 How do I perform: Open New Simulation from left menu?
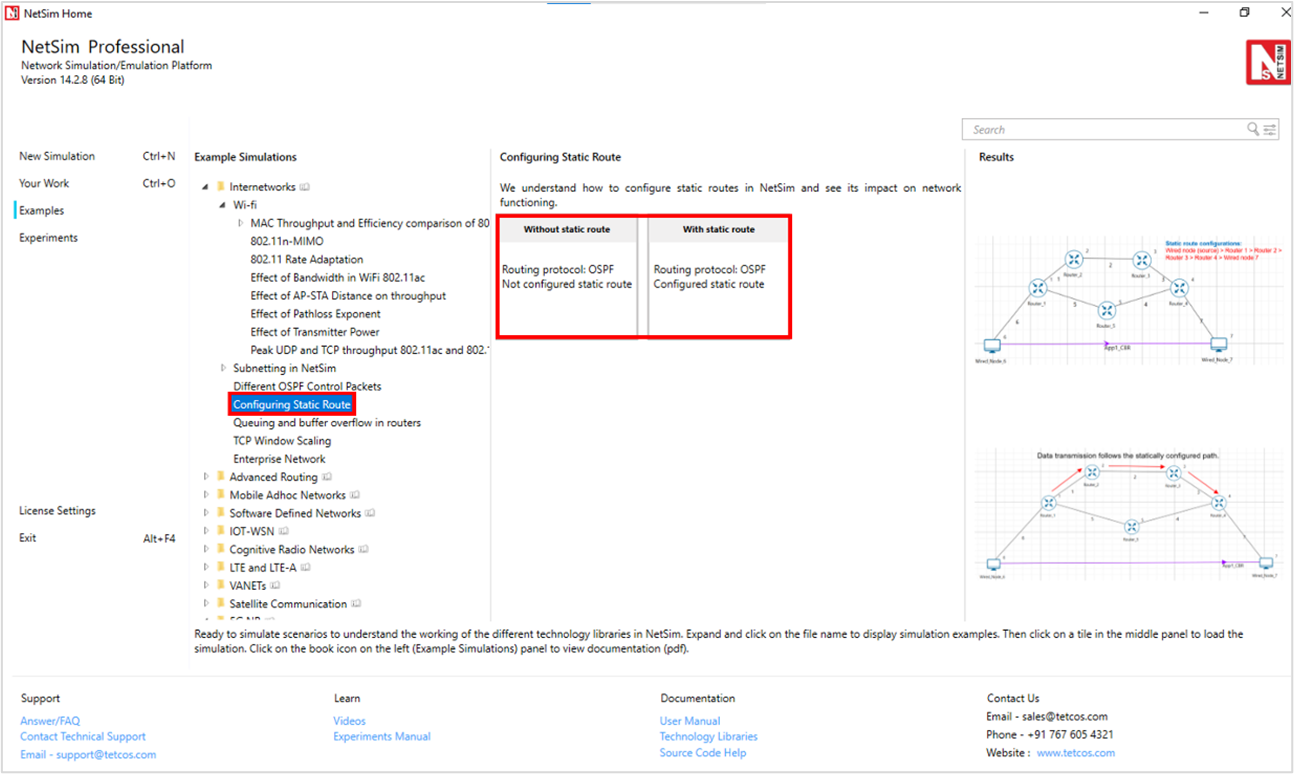(57, 156)
